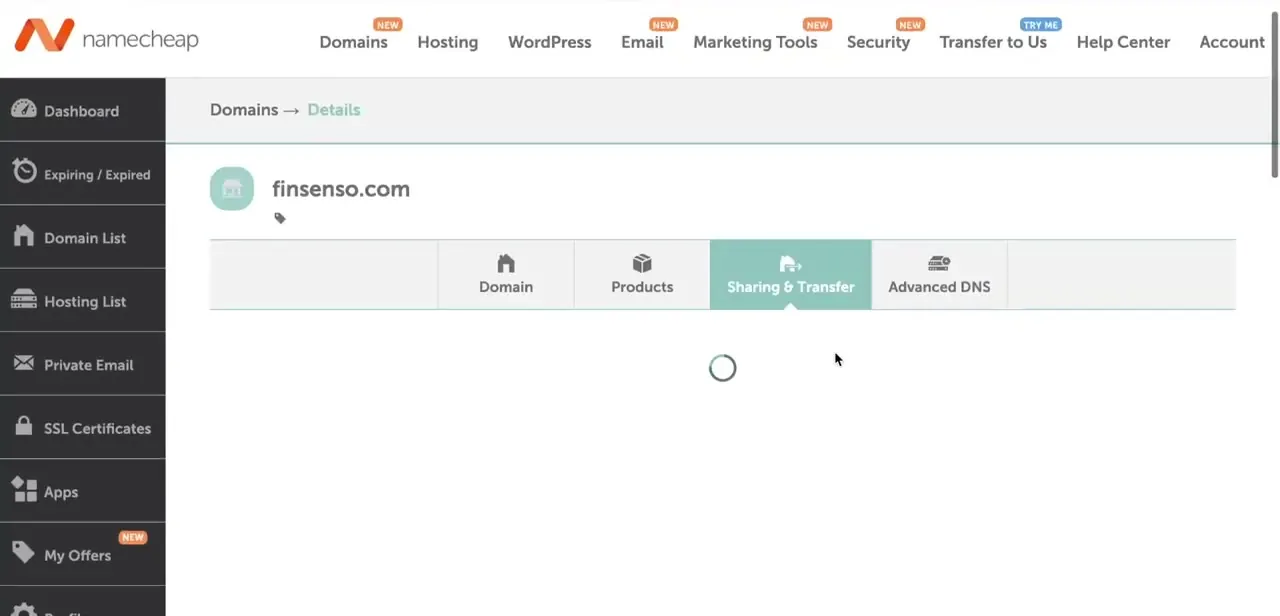
Task: Open the Hosting top menu
Action: pos(448,42)
